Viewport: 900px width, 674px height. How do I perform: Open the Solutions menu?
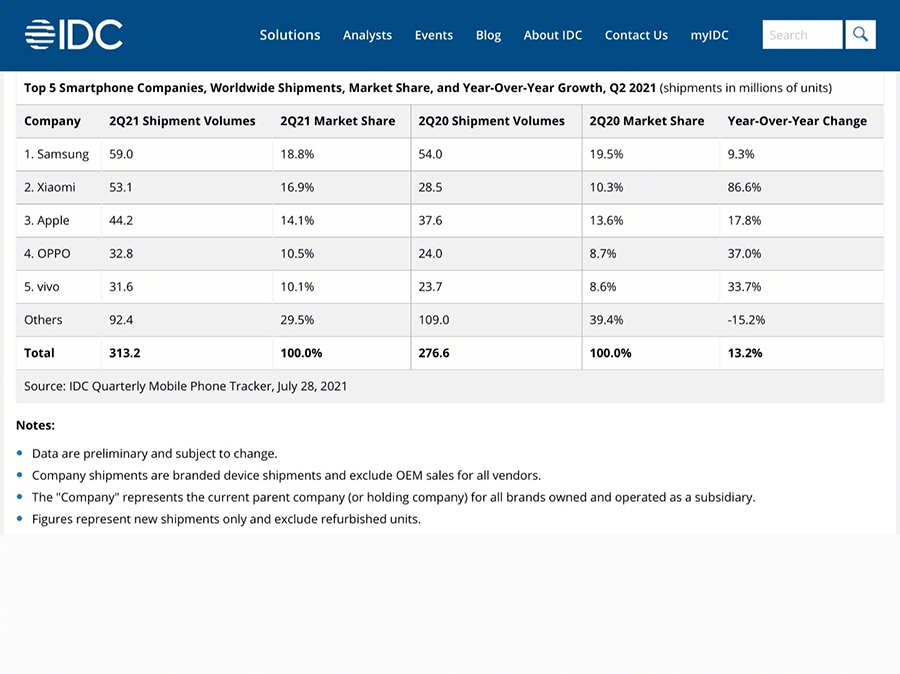(290, 35)
